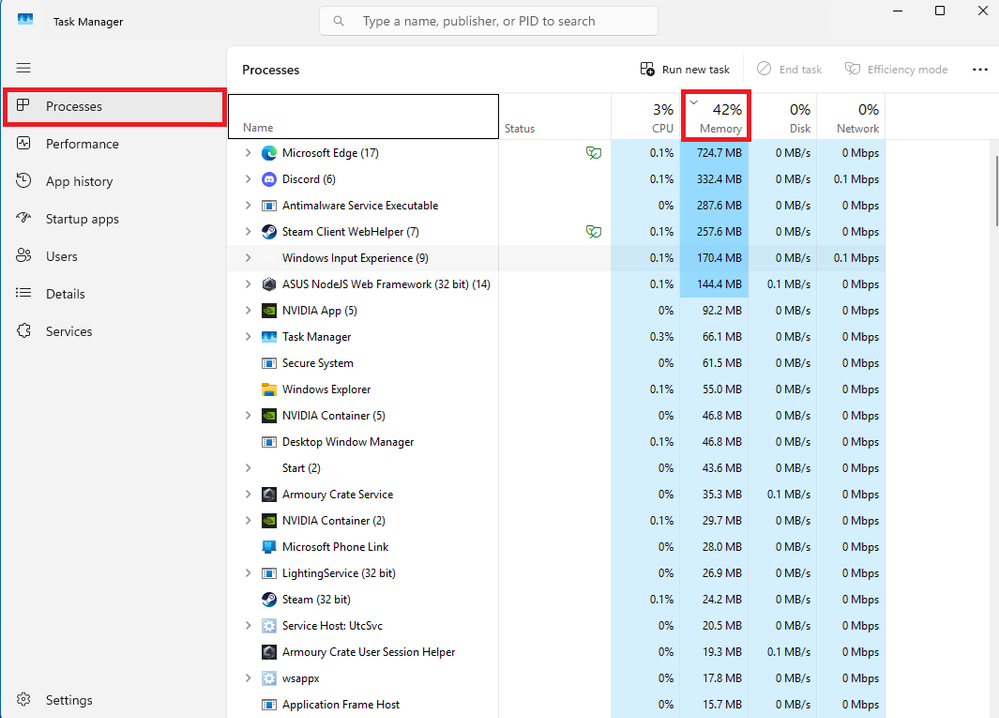Click the Task Manager title bar app icon
The image size is (999, 718).
click(x=25, y=20)
